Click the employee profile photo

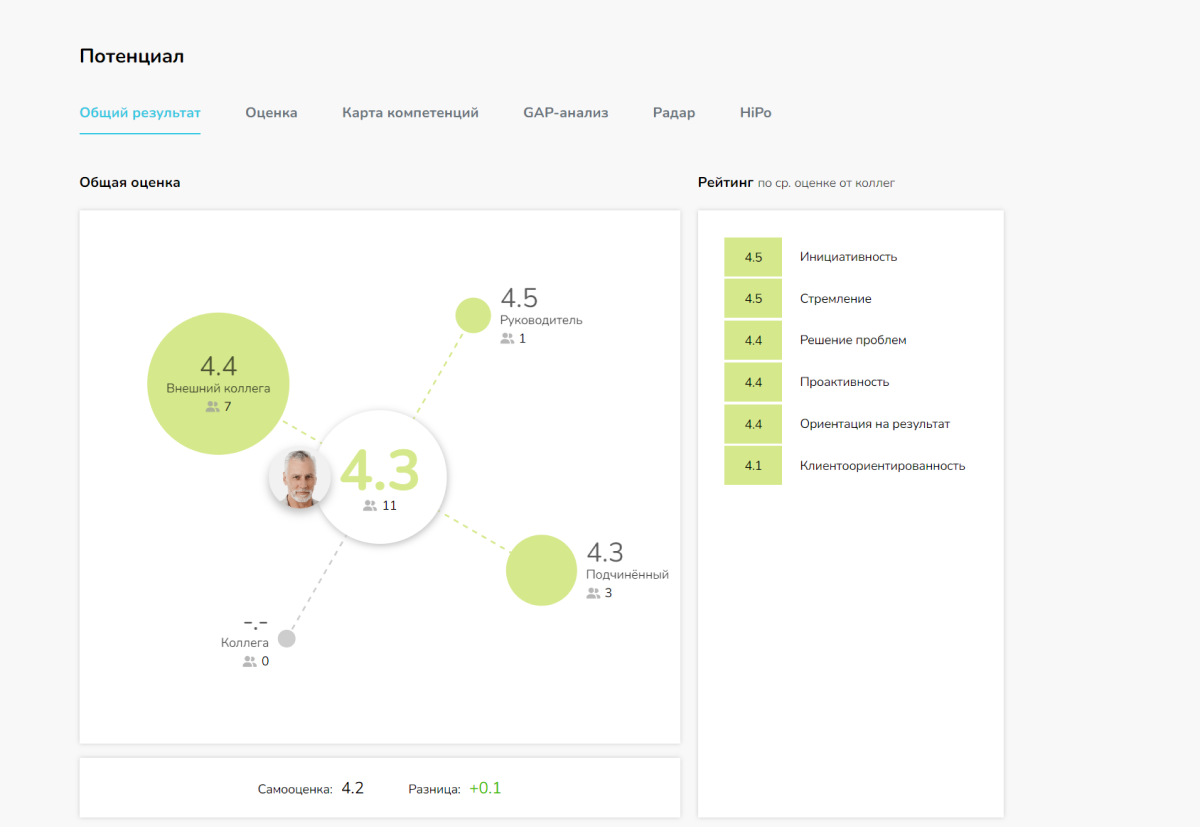[x=299, y=479]
